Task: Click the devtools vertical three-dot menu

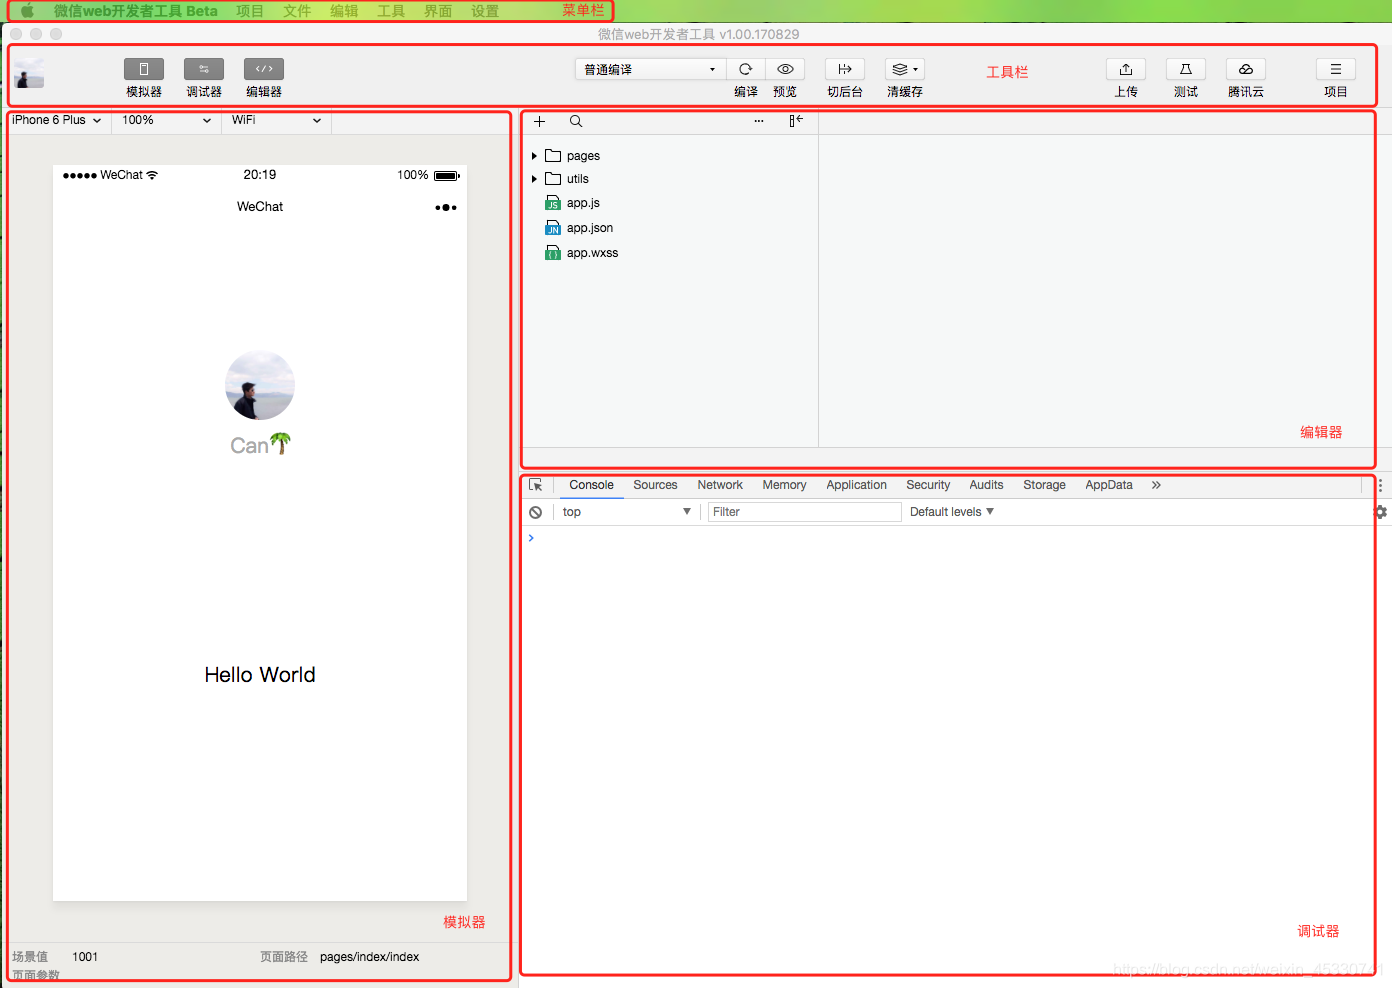Action: click(1380, 485)
